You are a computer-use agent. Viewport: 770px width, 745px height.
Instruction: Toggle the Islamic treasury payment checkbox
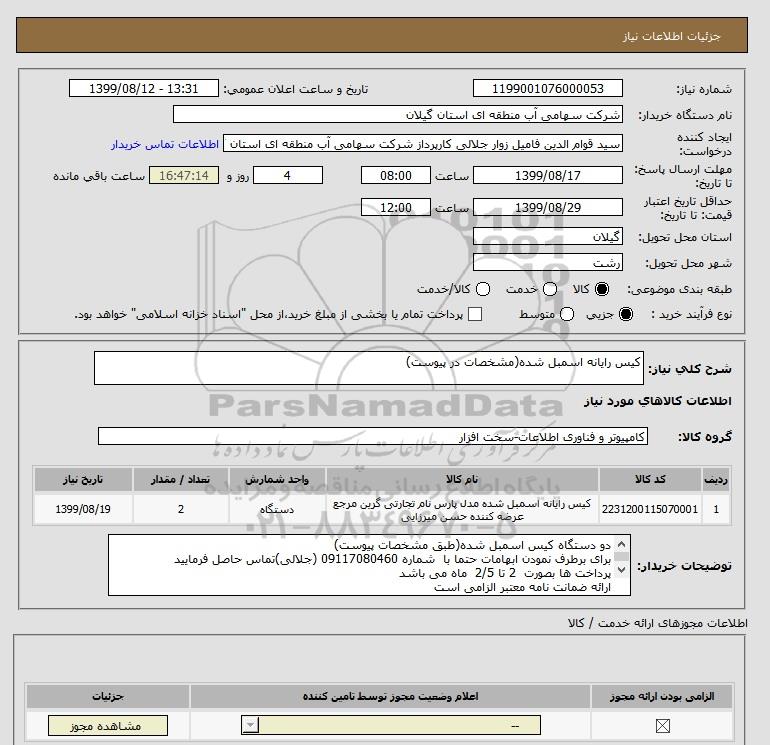(475, 314)
